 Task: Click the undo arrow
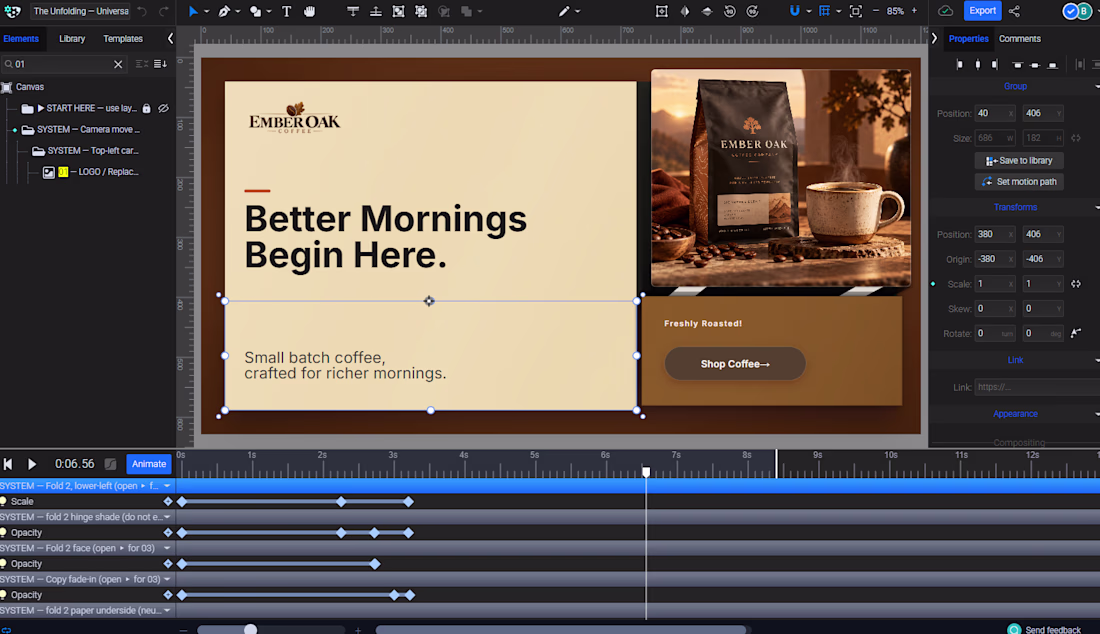coord(142,11)
